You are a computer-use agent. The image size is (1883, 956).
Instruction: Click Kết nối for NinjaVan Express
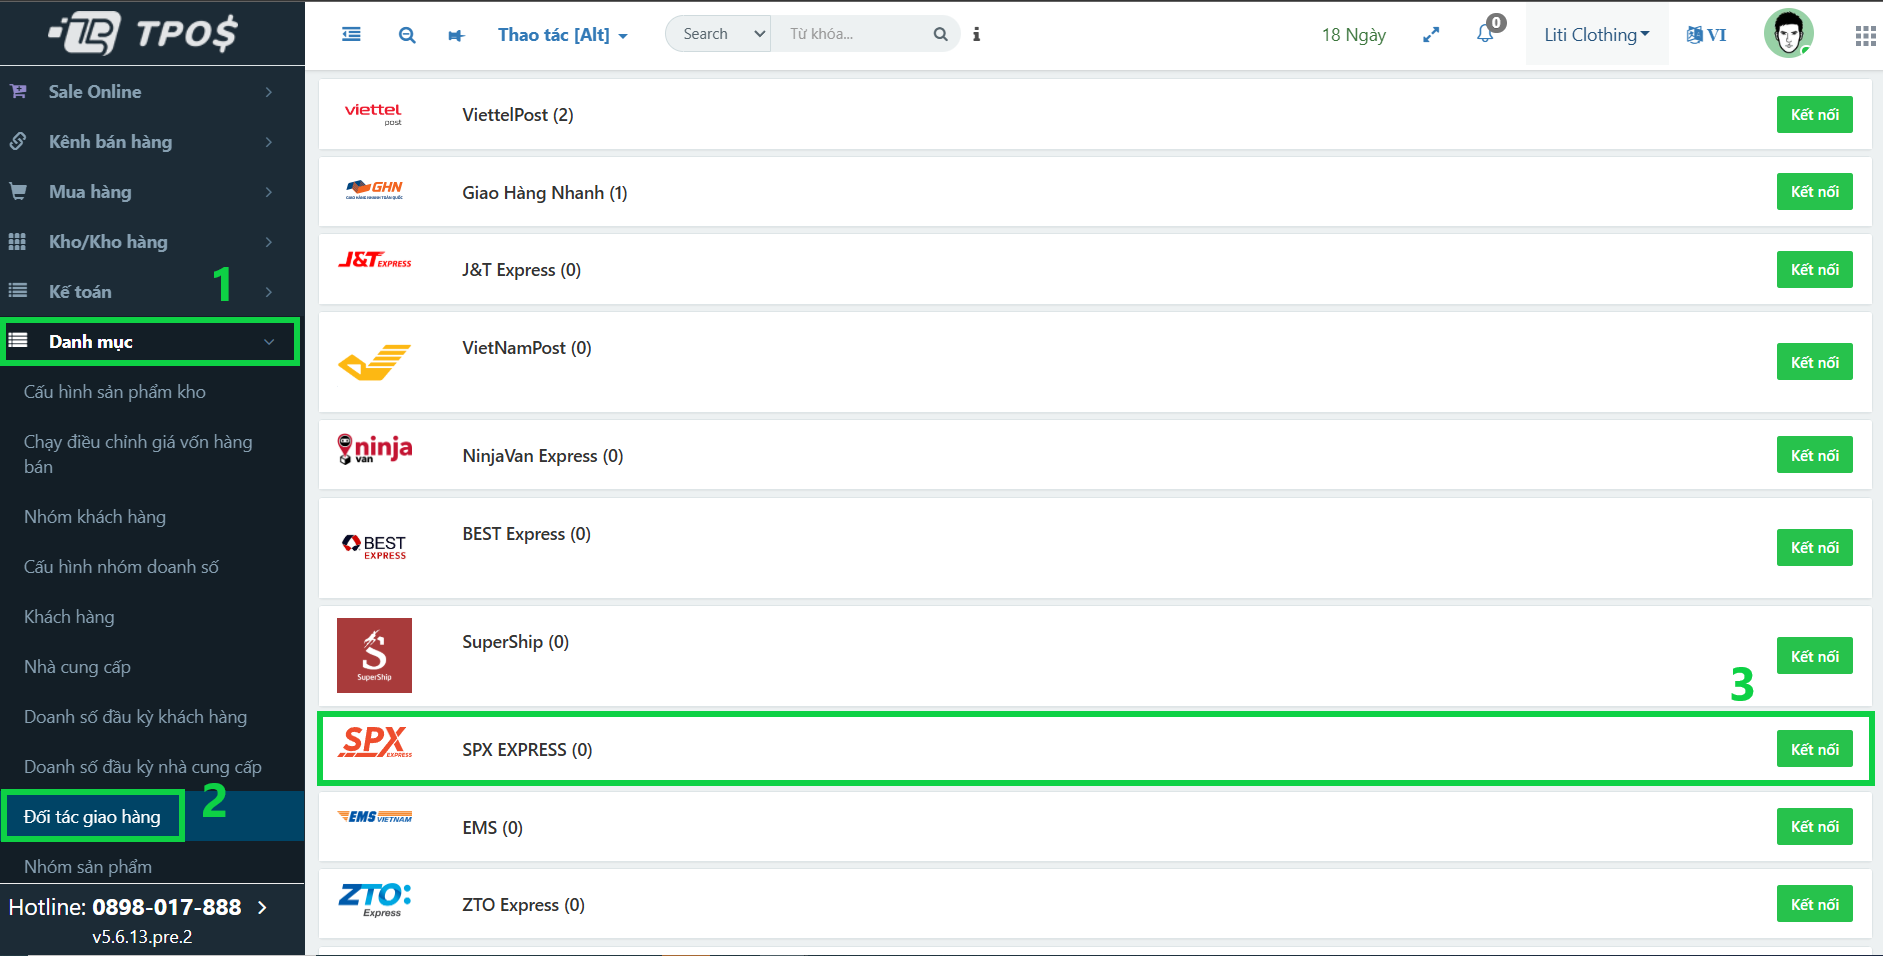tap(1814, 455)
